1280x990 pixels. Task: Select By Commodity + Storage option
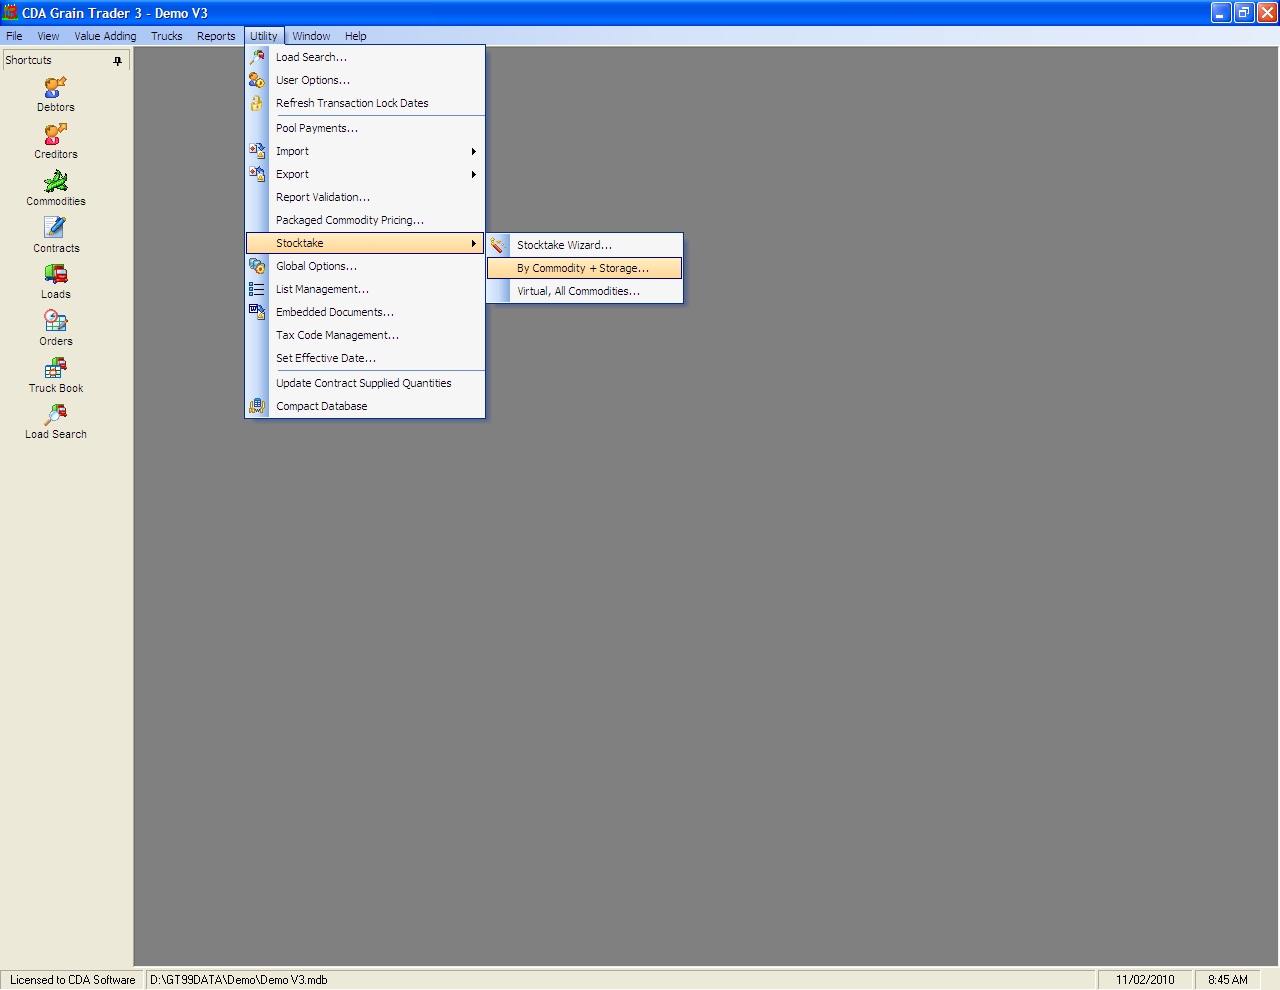point(583,268)
